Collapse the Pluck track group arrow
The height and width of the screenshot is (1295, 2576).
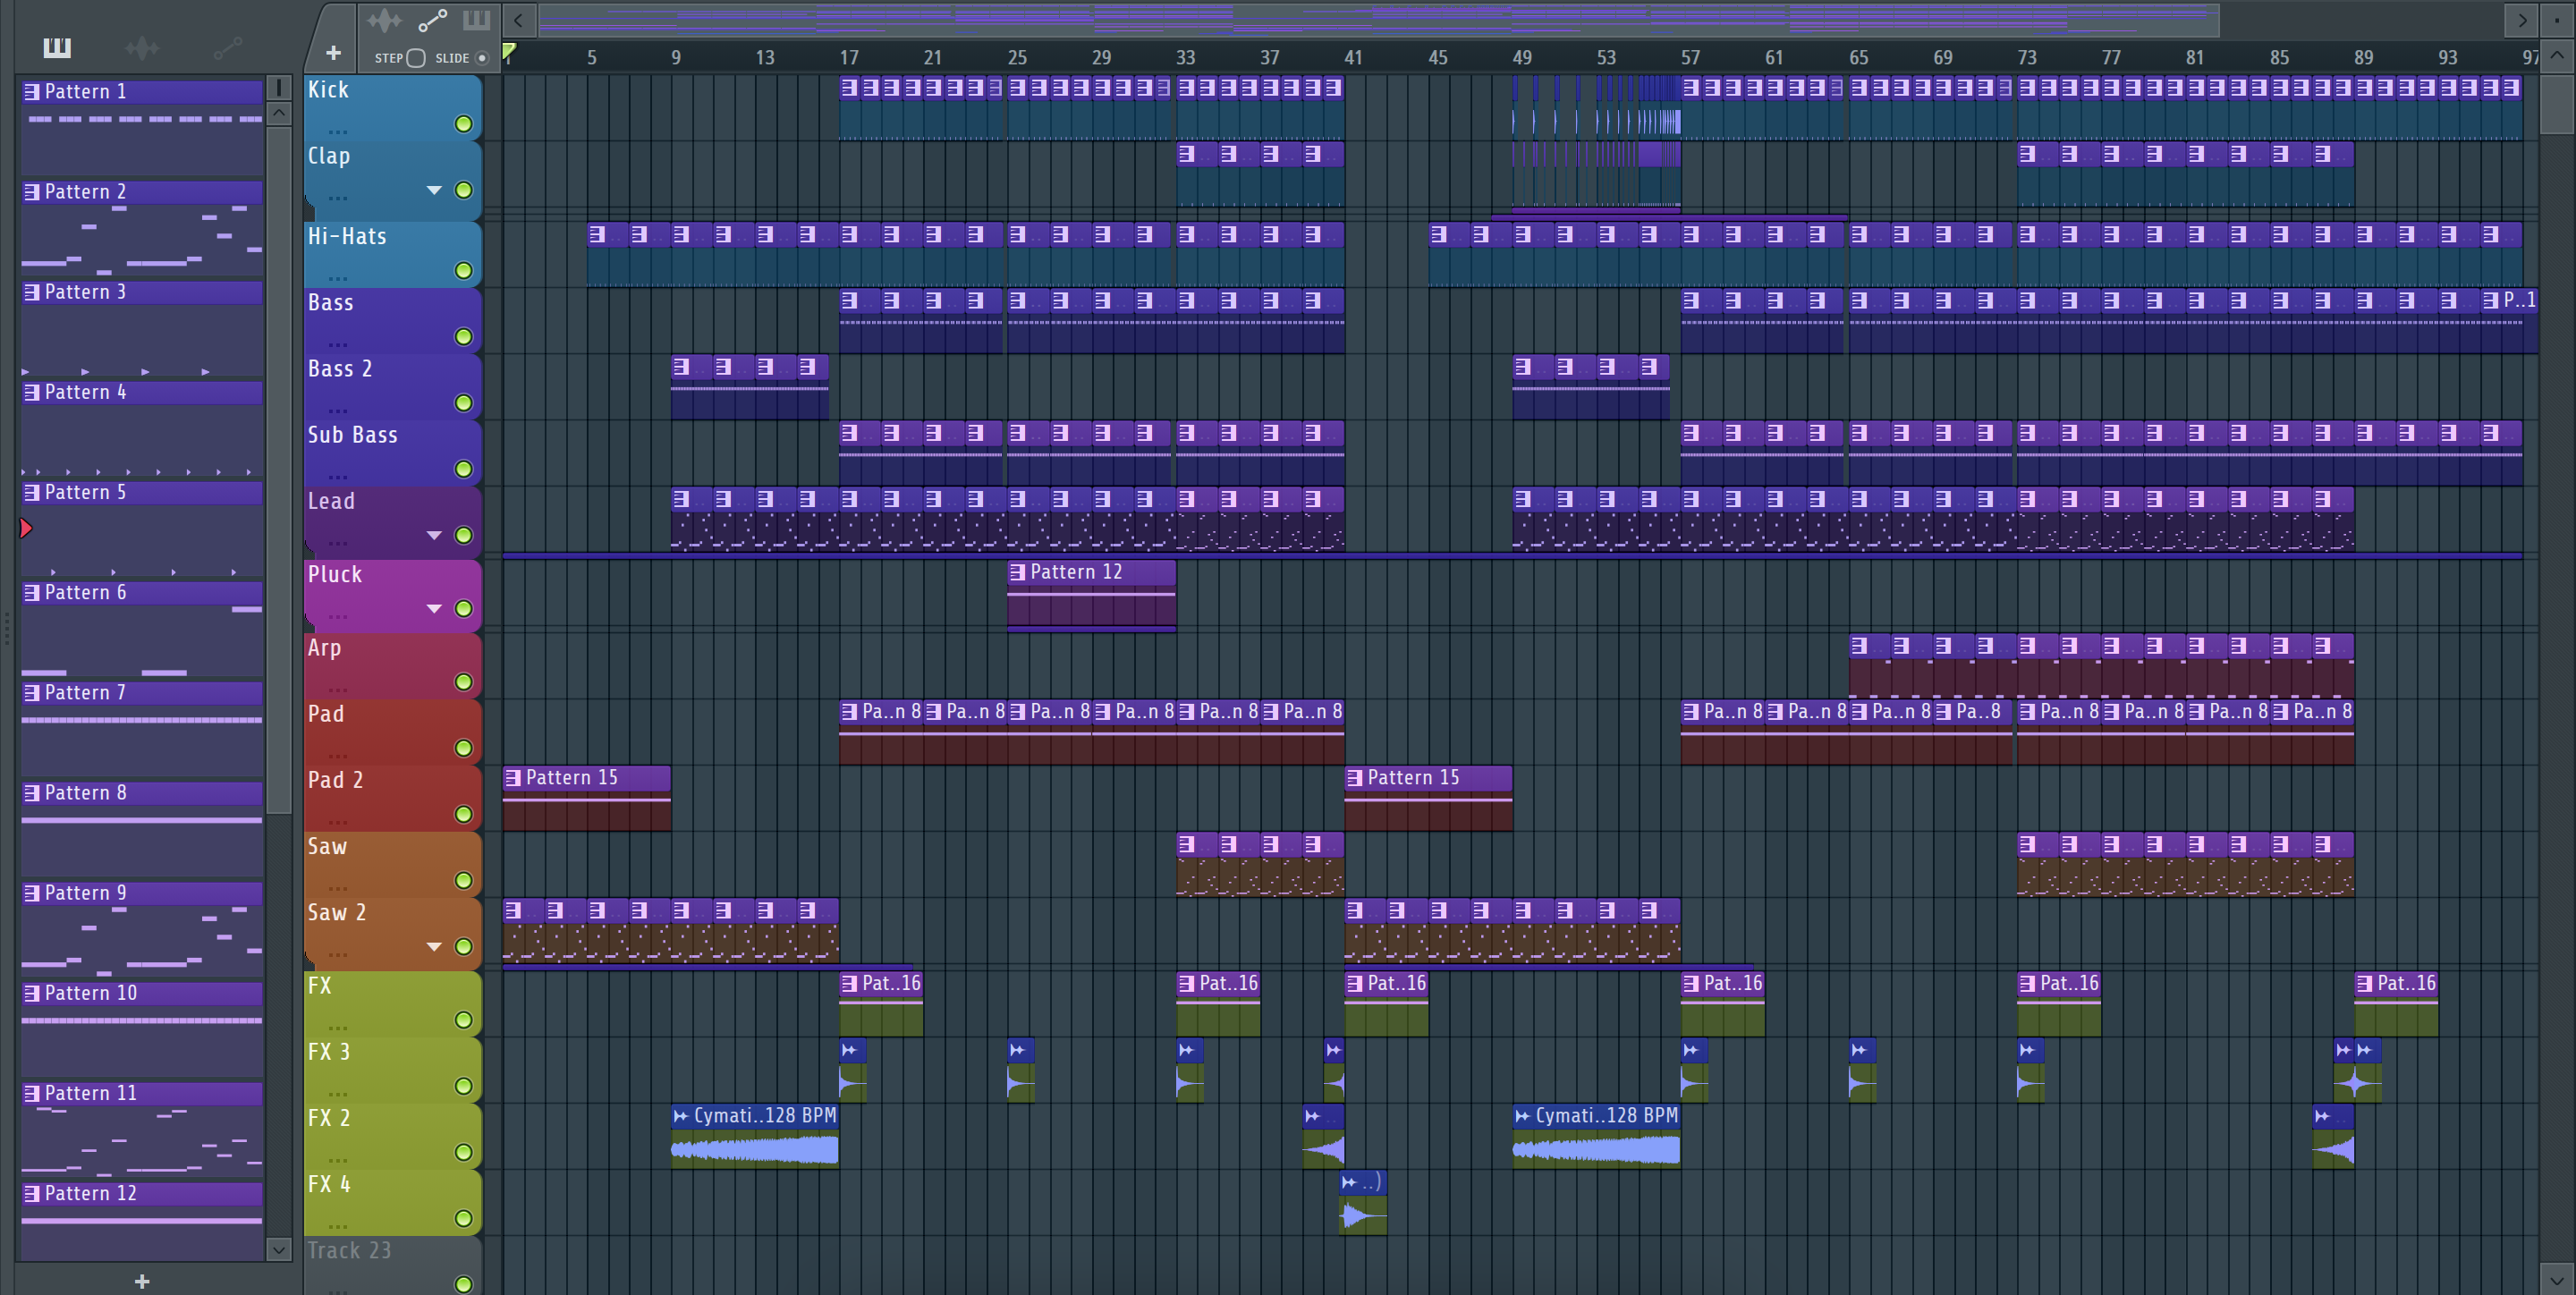coord(434,609)
